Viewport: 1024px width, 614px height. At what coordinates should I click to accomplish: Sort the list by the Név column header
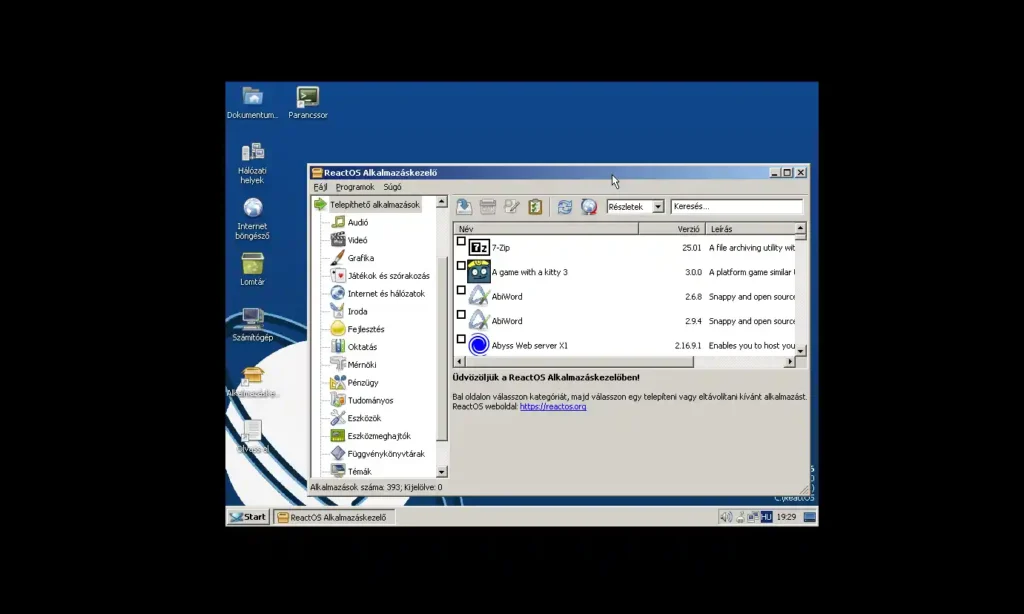546,229
